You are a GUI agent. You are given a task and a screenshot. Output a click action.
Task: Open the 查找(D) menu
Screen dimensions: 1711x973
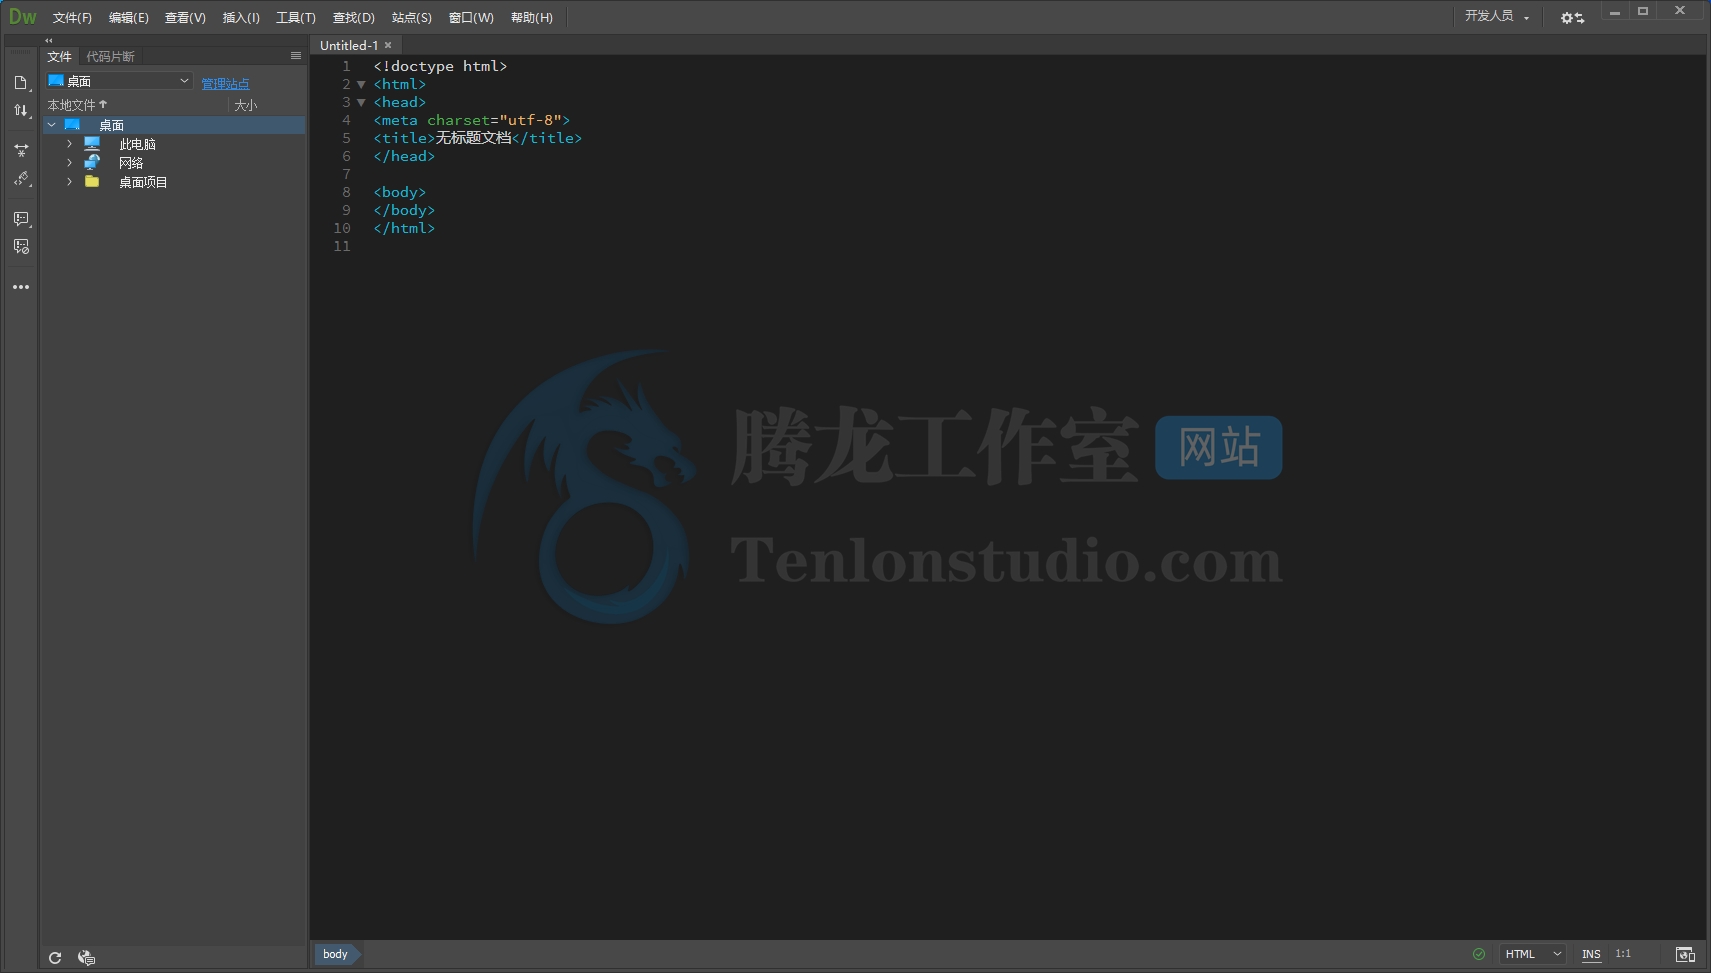point(353,17)
